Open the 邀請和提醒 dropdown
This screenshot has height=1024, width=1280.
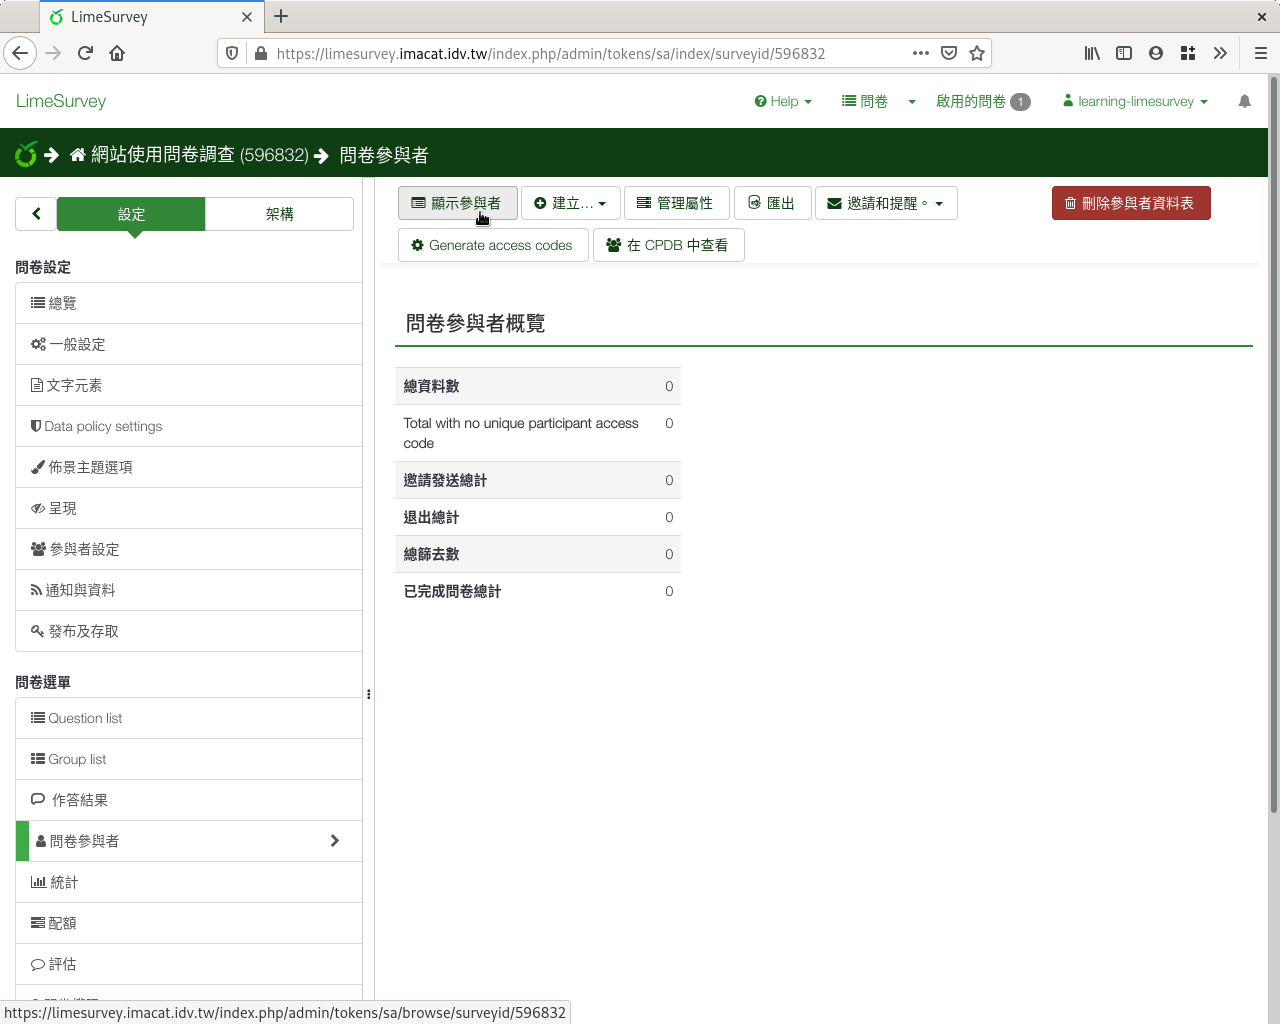[x=886, y=203]
